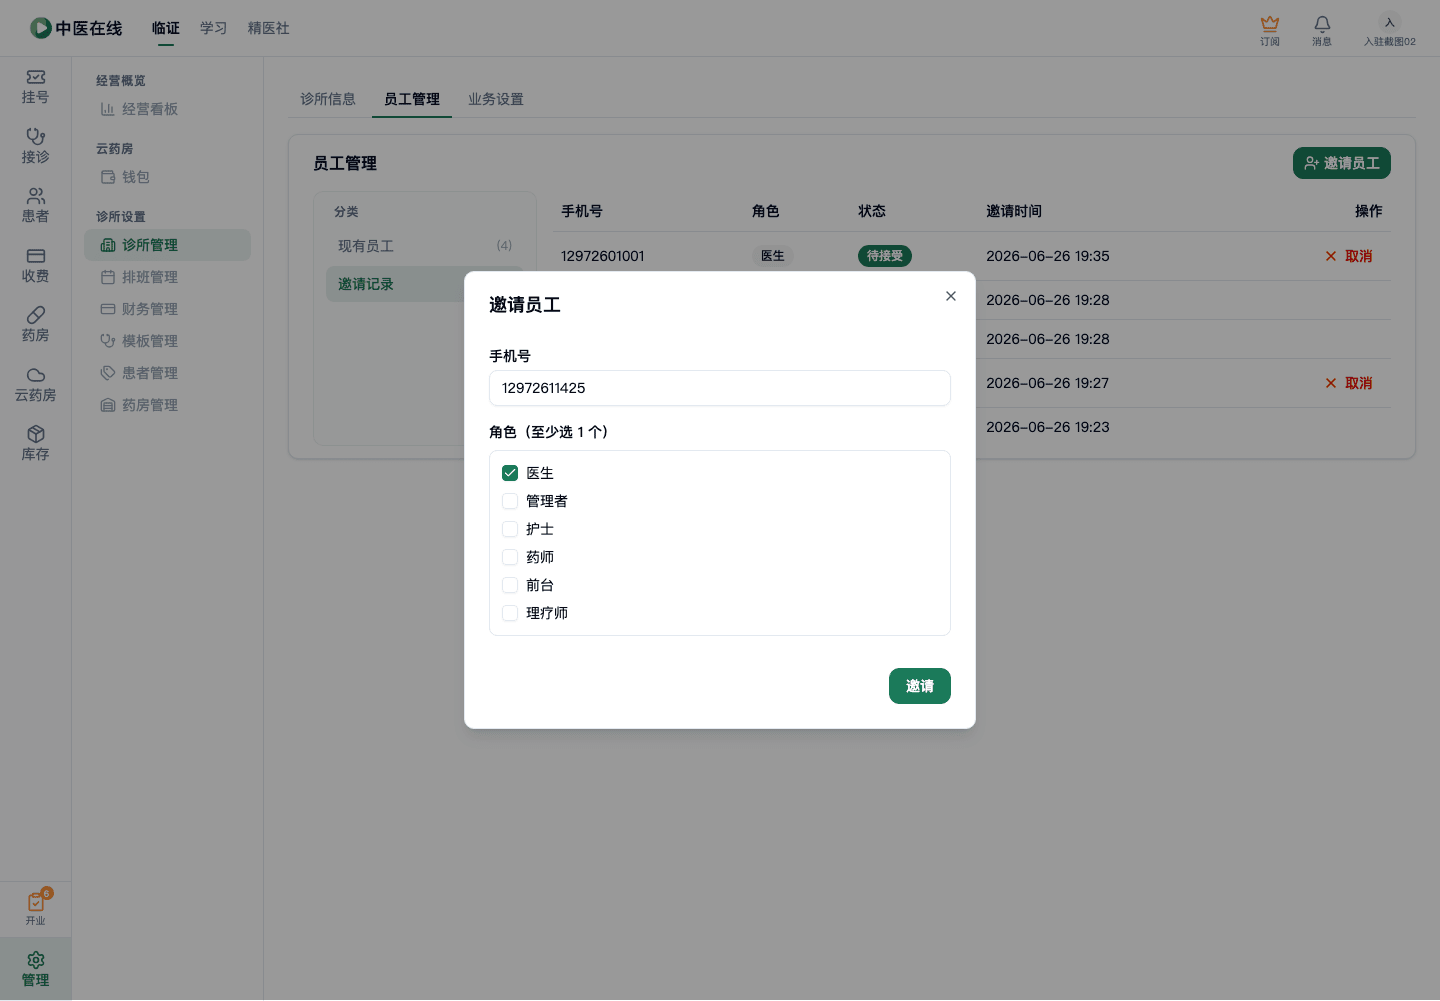Cancel the invitation sent at 19:27
This screenshot has width=1440, height=1001.
pyautogui.click(x=1349, y=383)
